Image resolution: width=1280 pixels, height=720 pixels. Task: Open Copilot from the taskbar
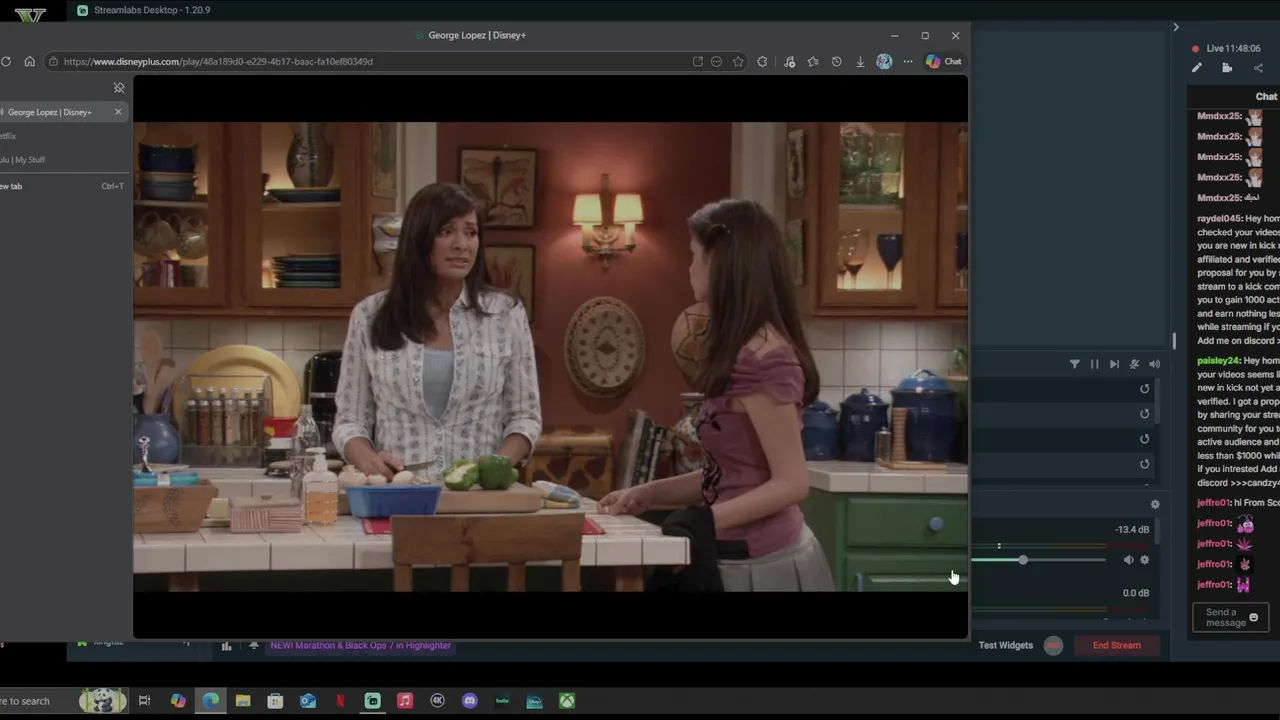click(x=178, y=701)
